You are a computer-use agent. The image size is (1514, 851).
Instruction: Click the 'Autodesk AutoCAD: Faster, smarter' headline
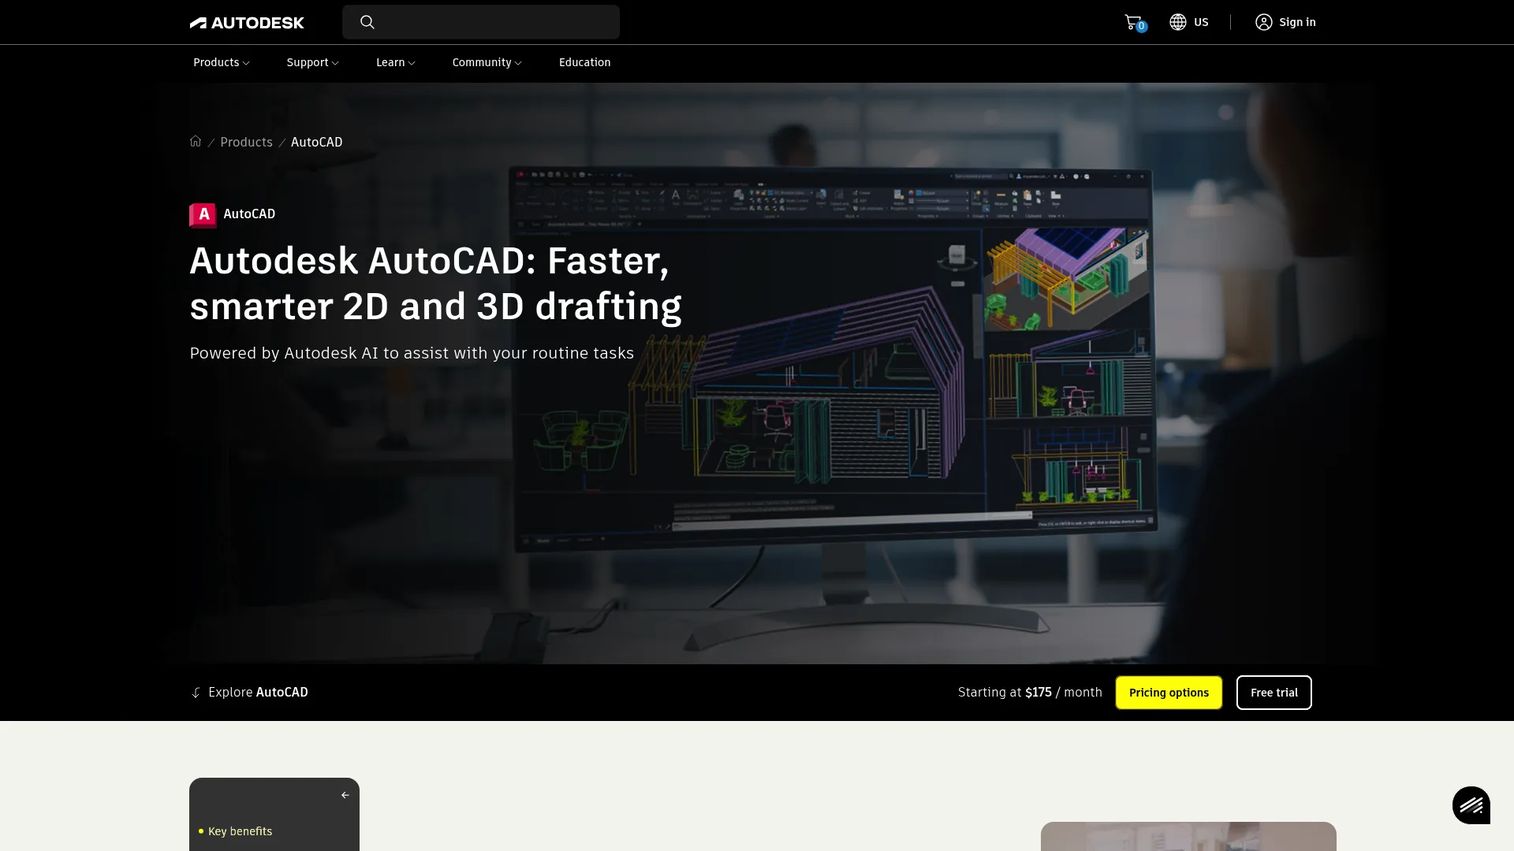point(436,283)
